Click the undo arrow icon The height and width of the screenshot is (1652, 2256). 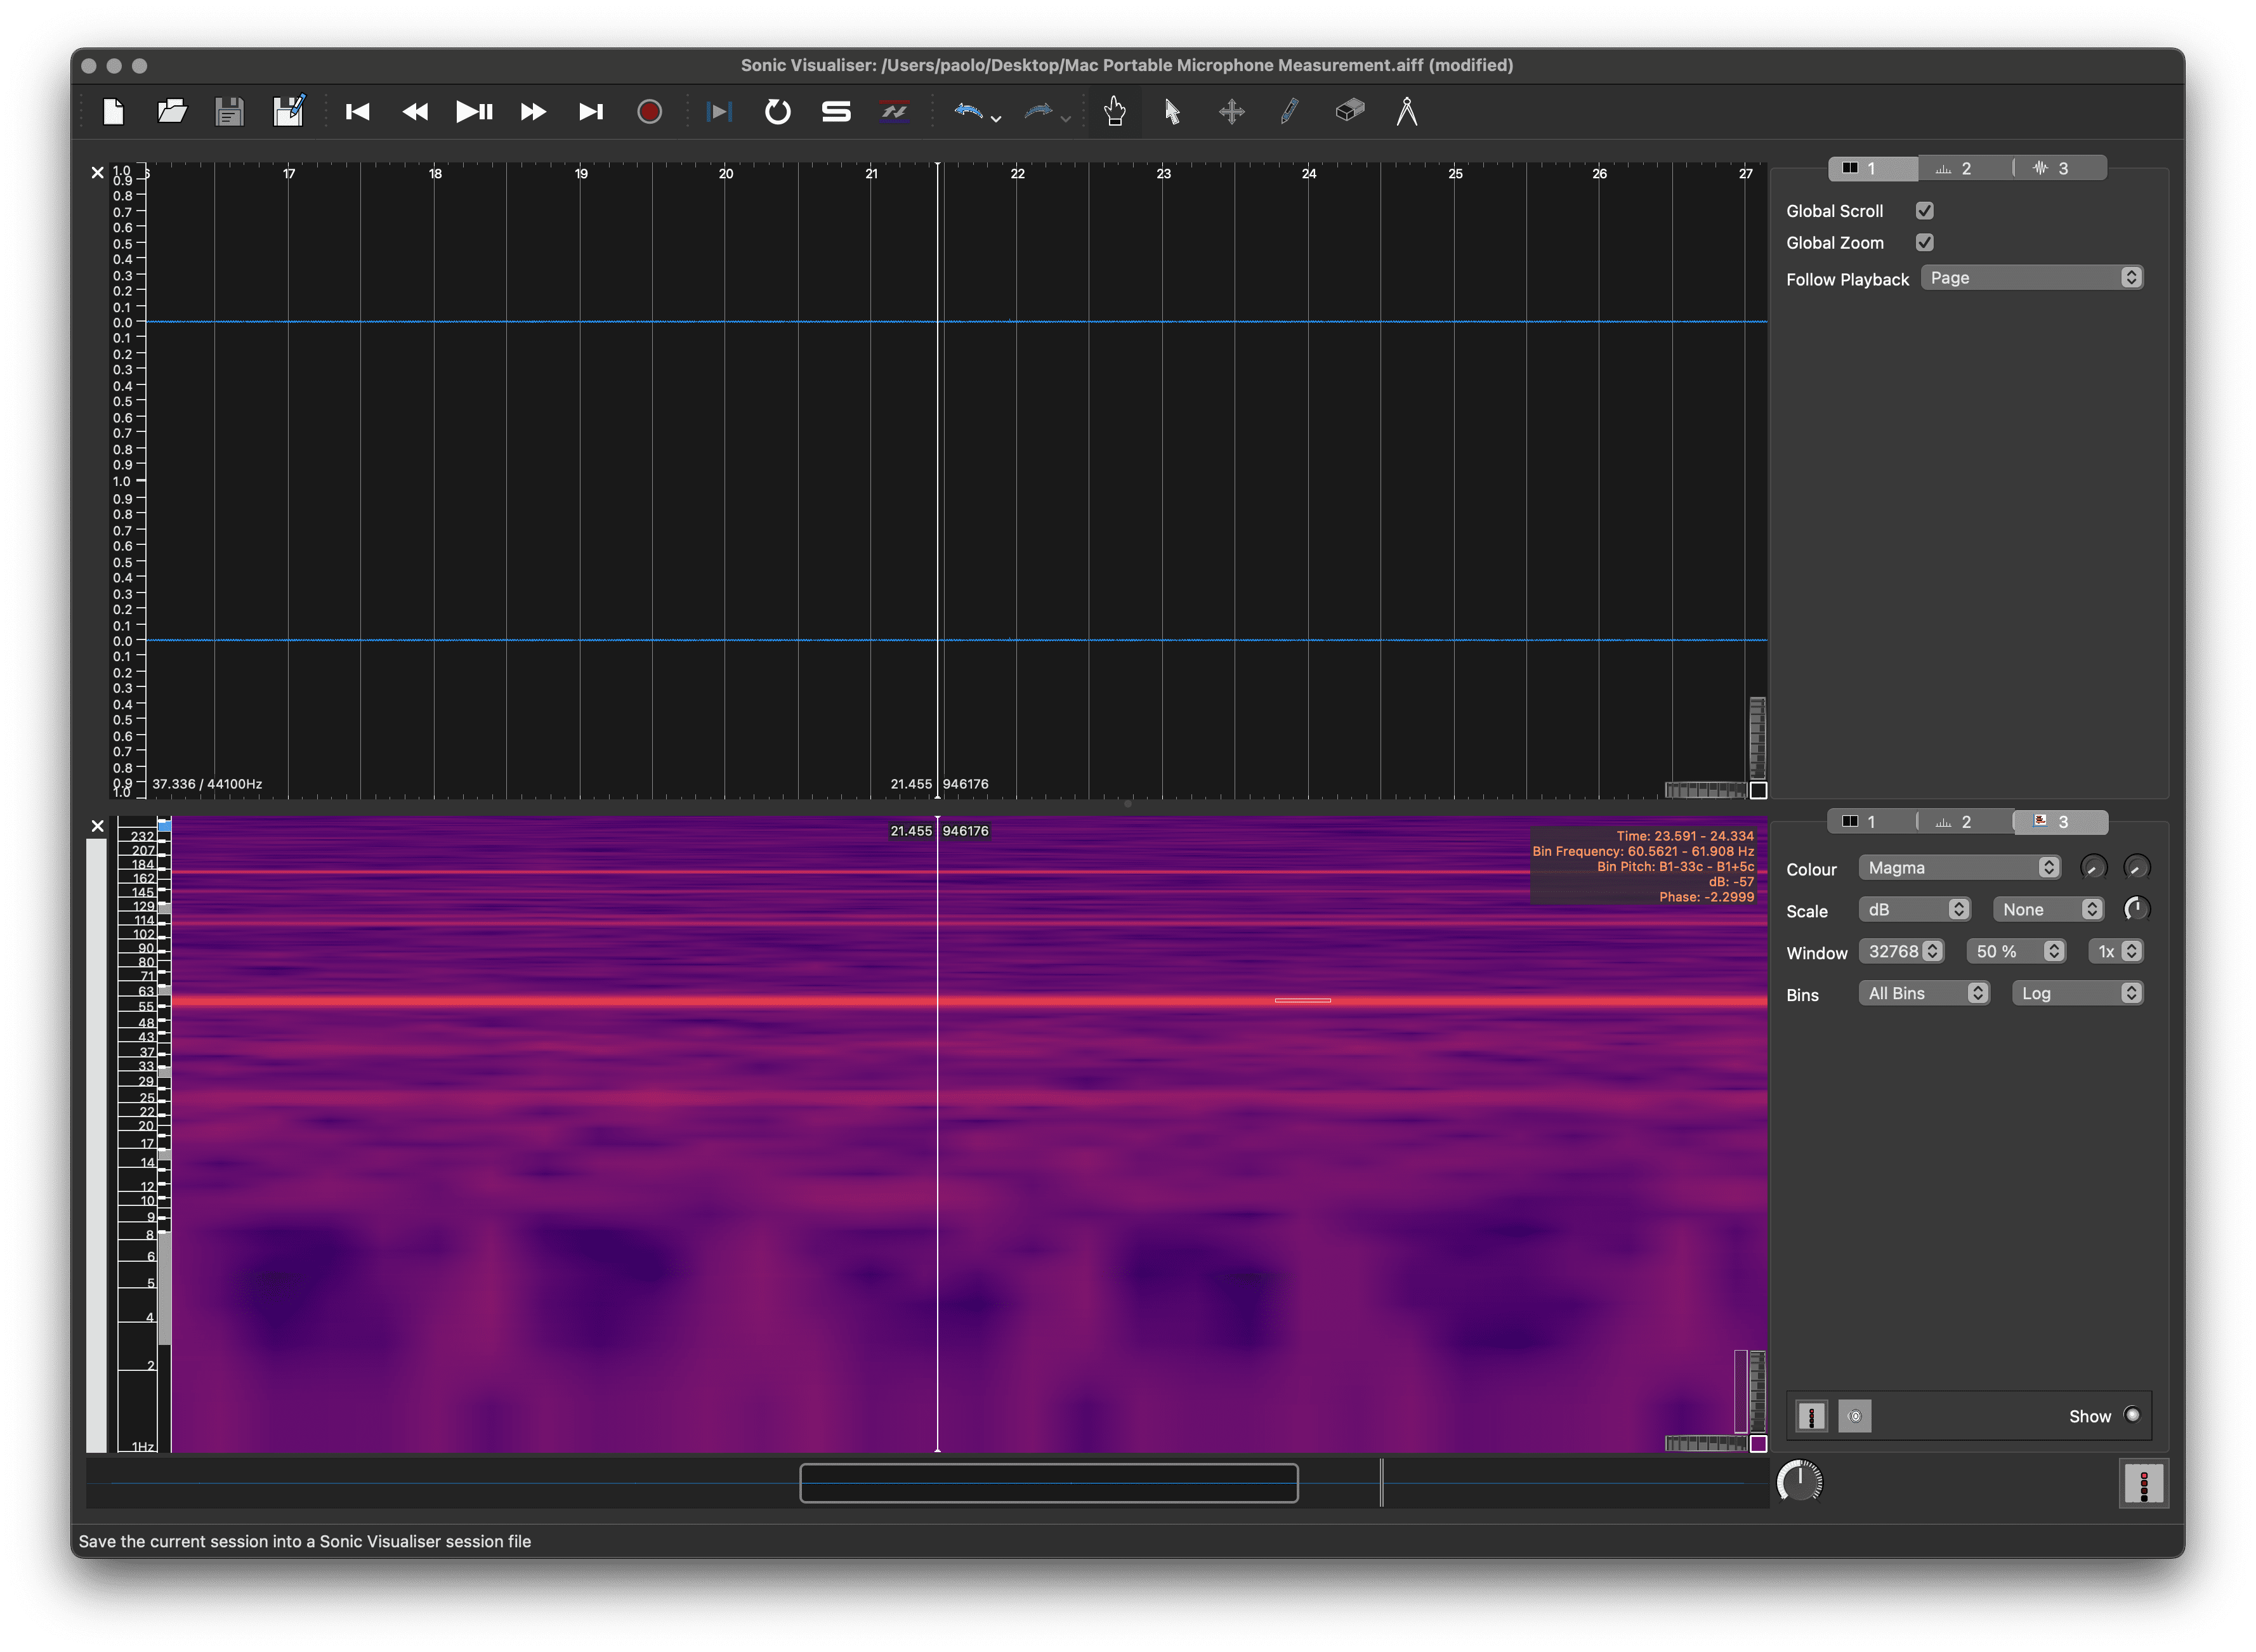(x=968, y=111)
